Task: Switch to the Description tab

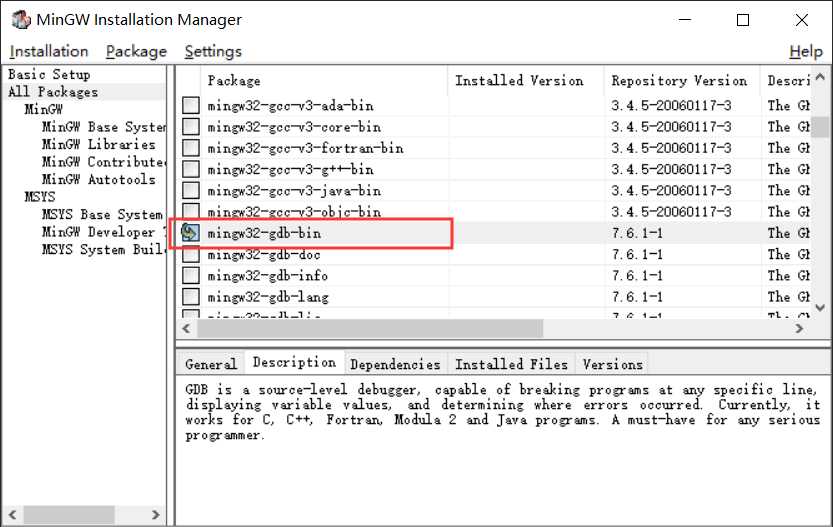Action: pos(294,362)
